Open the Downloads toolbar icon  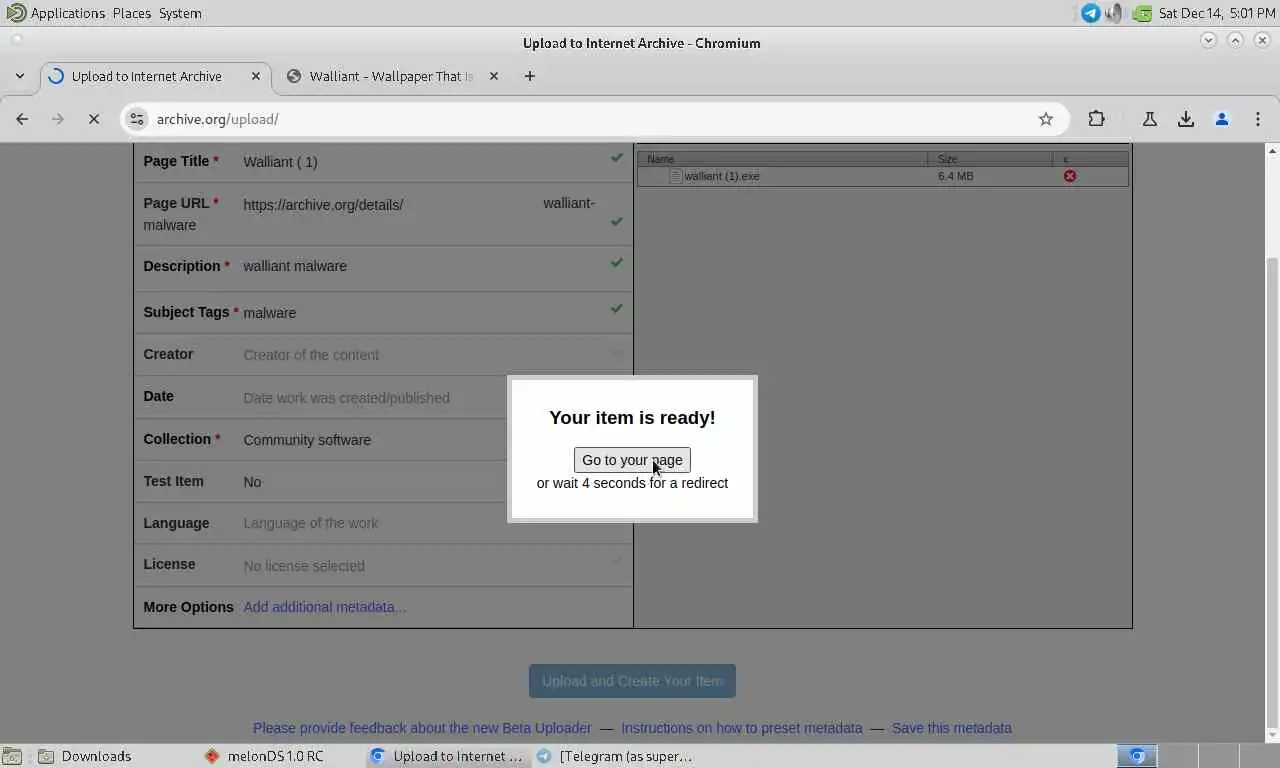pos(1186,119)
